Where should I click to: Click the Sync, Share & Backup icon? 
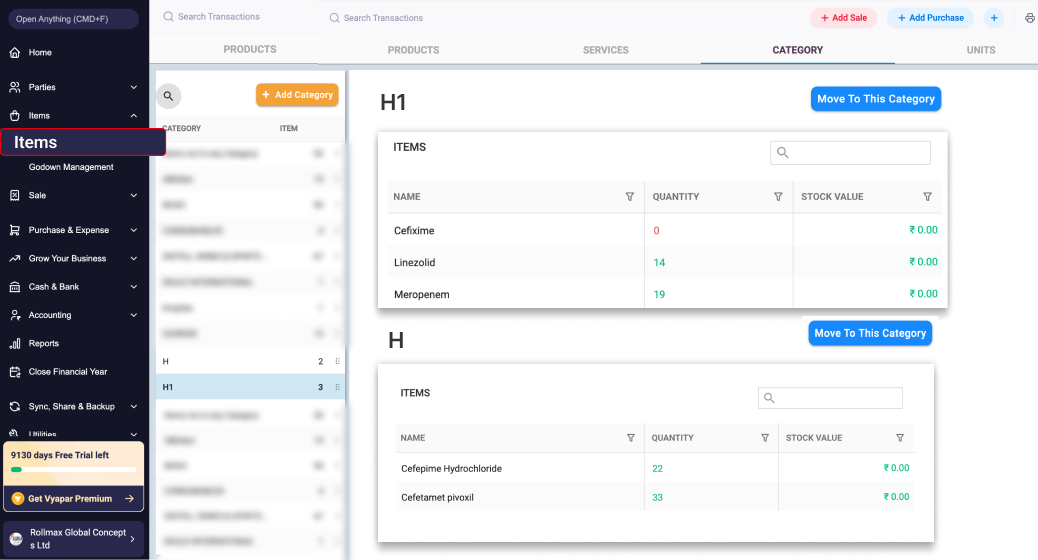tap(15, 406)
